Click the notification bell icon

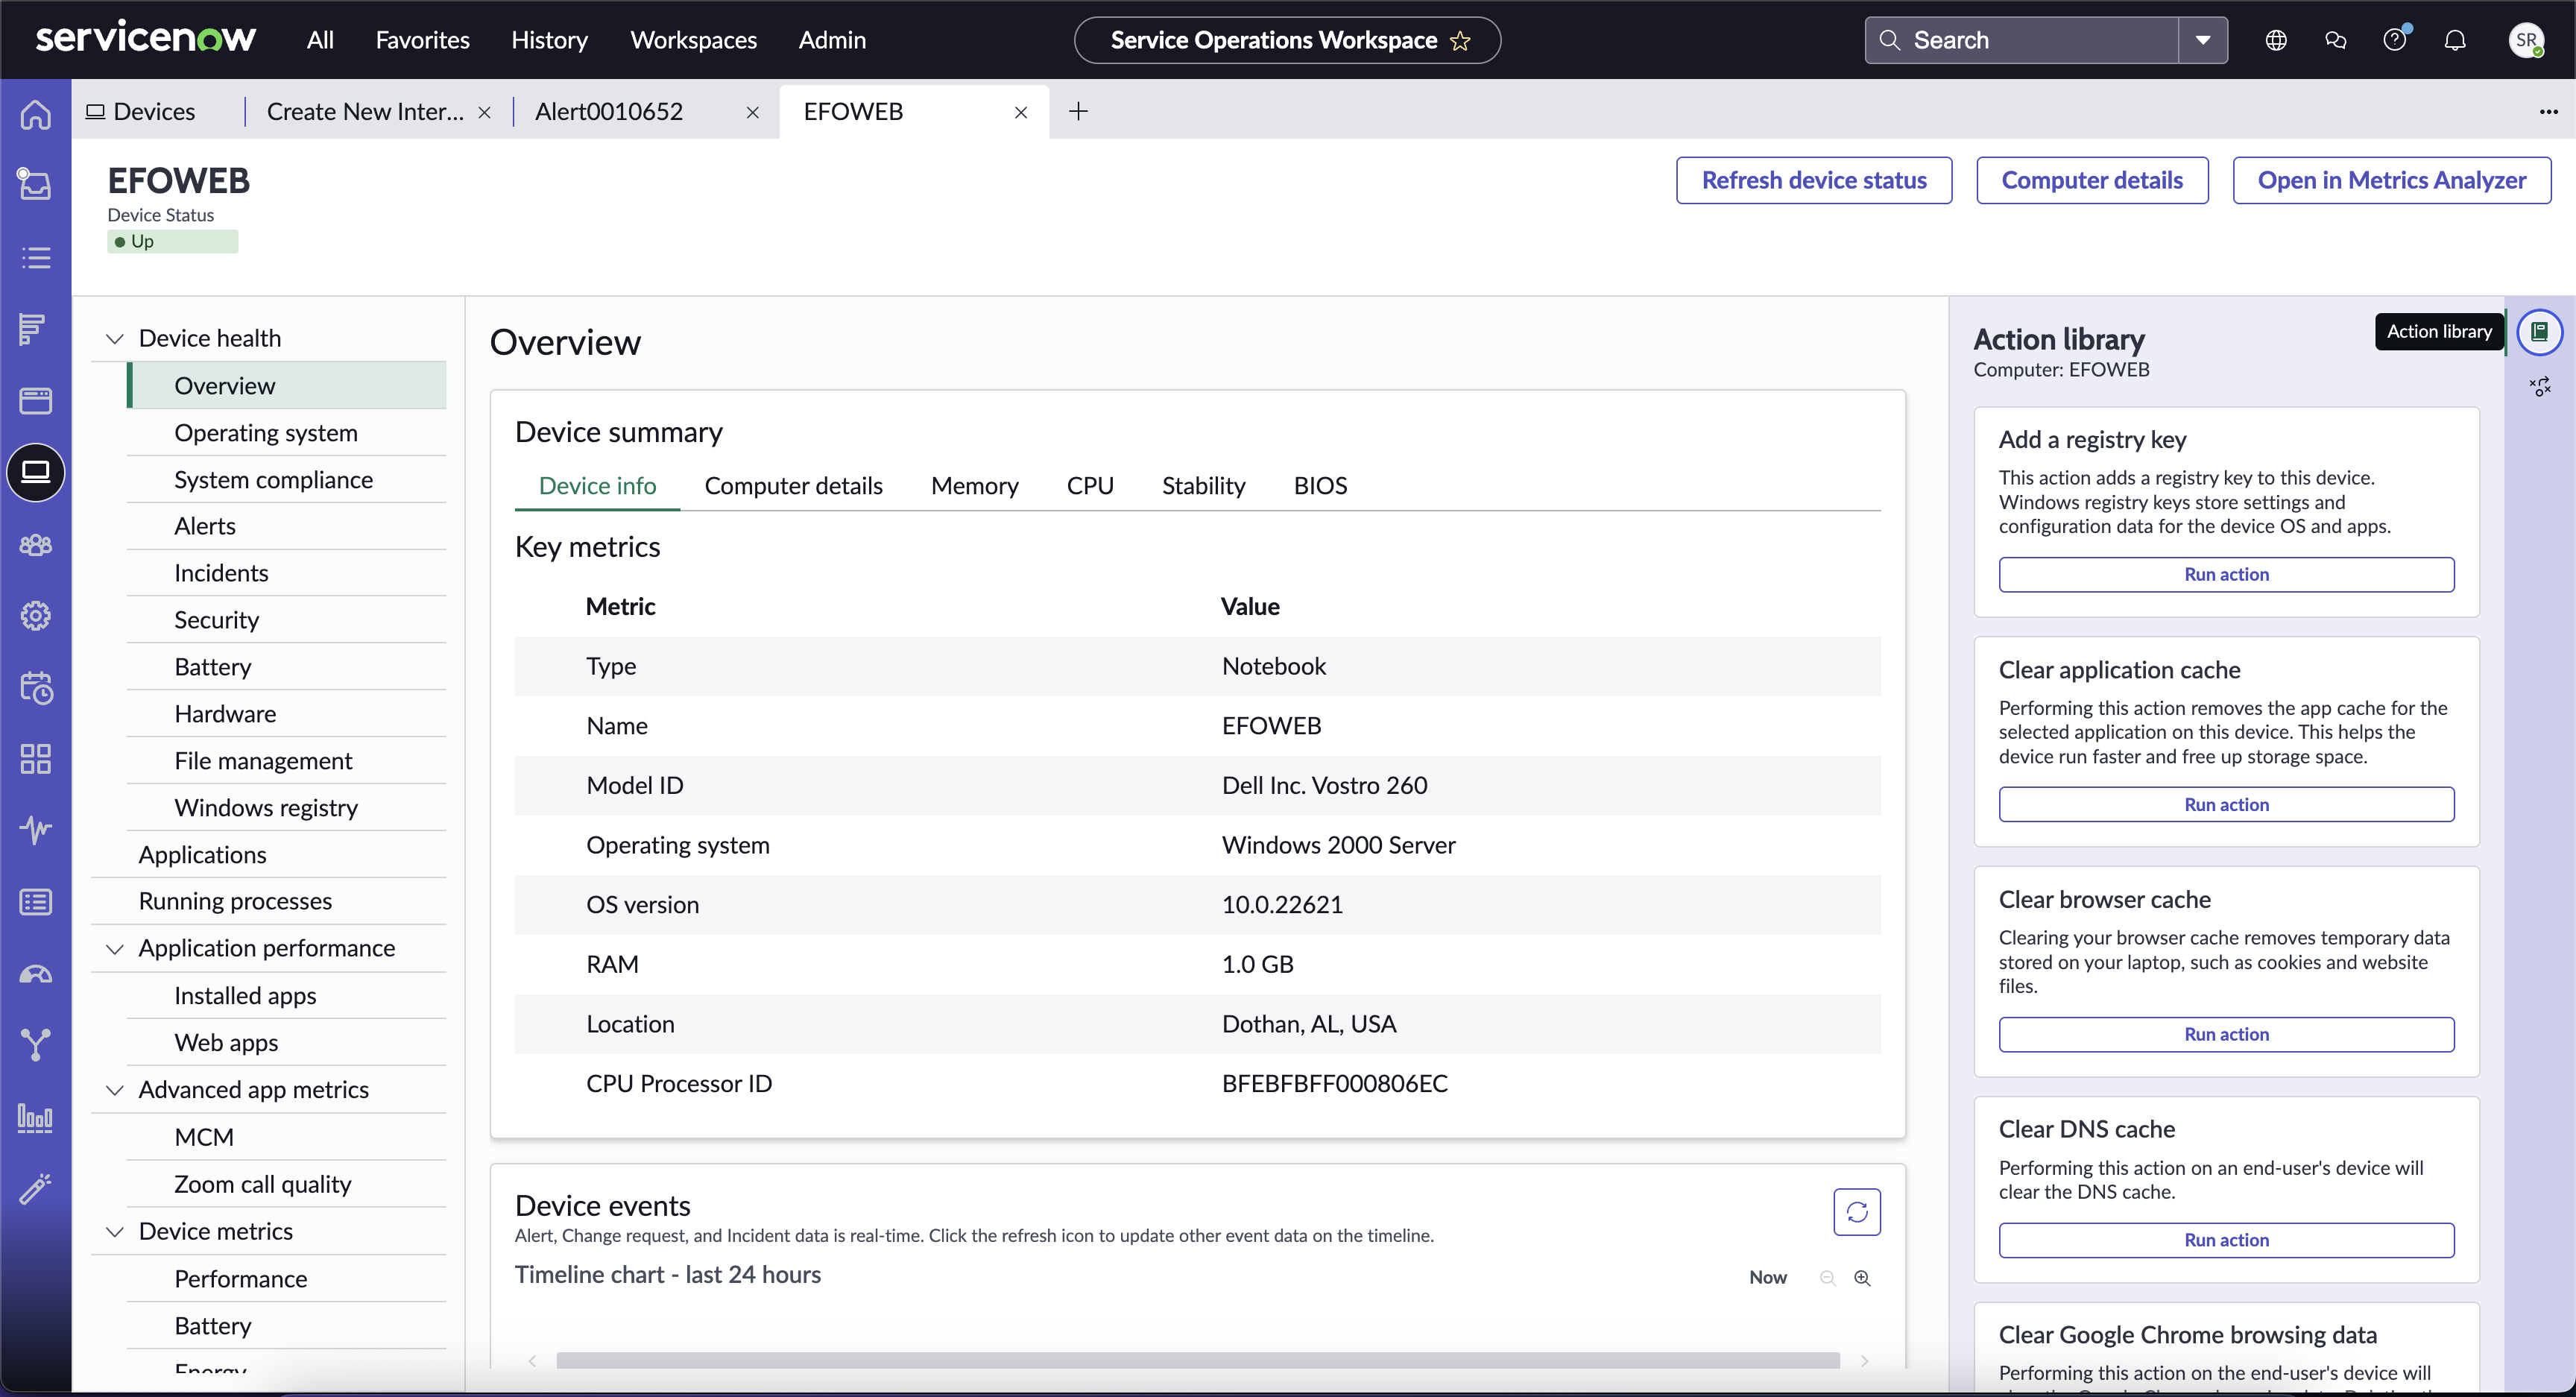2455,40
